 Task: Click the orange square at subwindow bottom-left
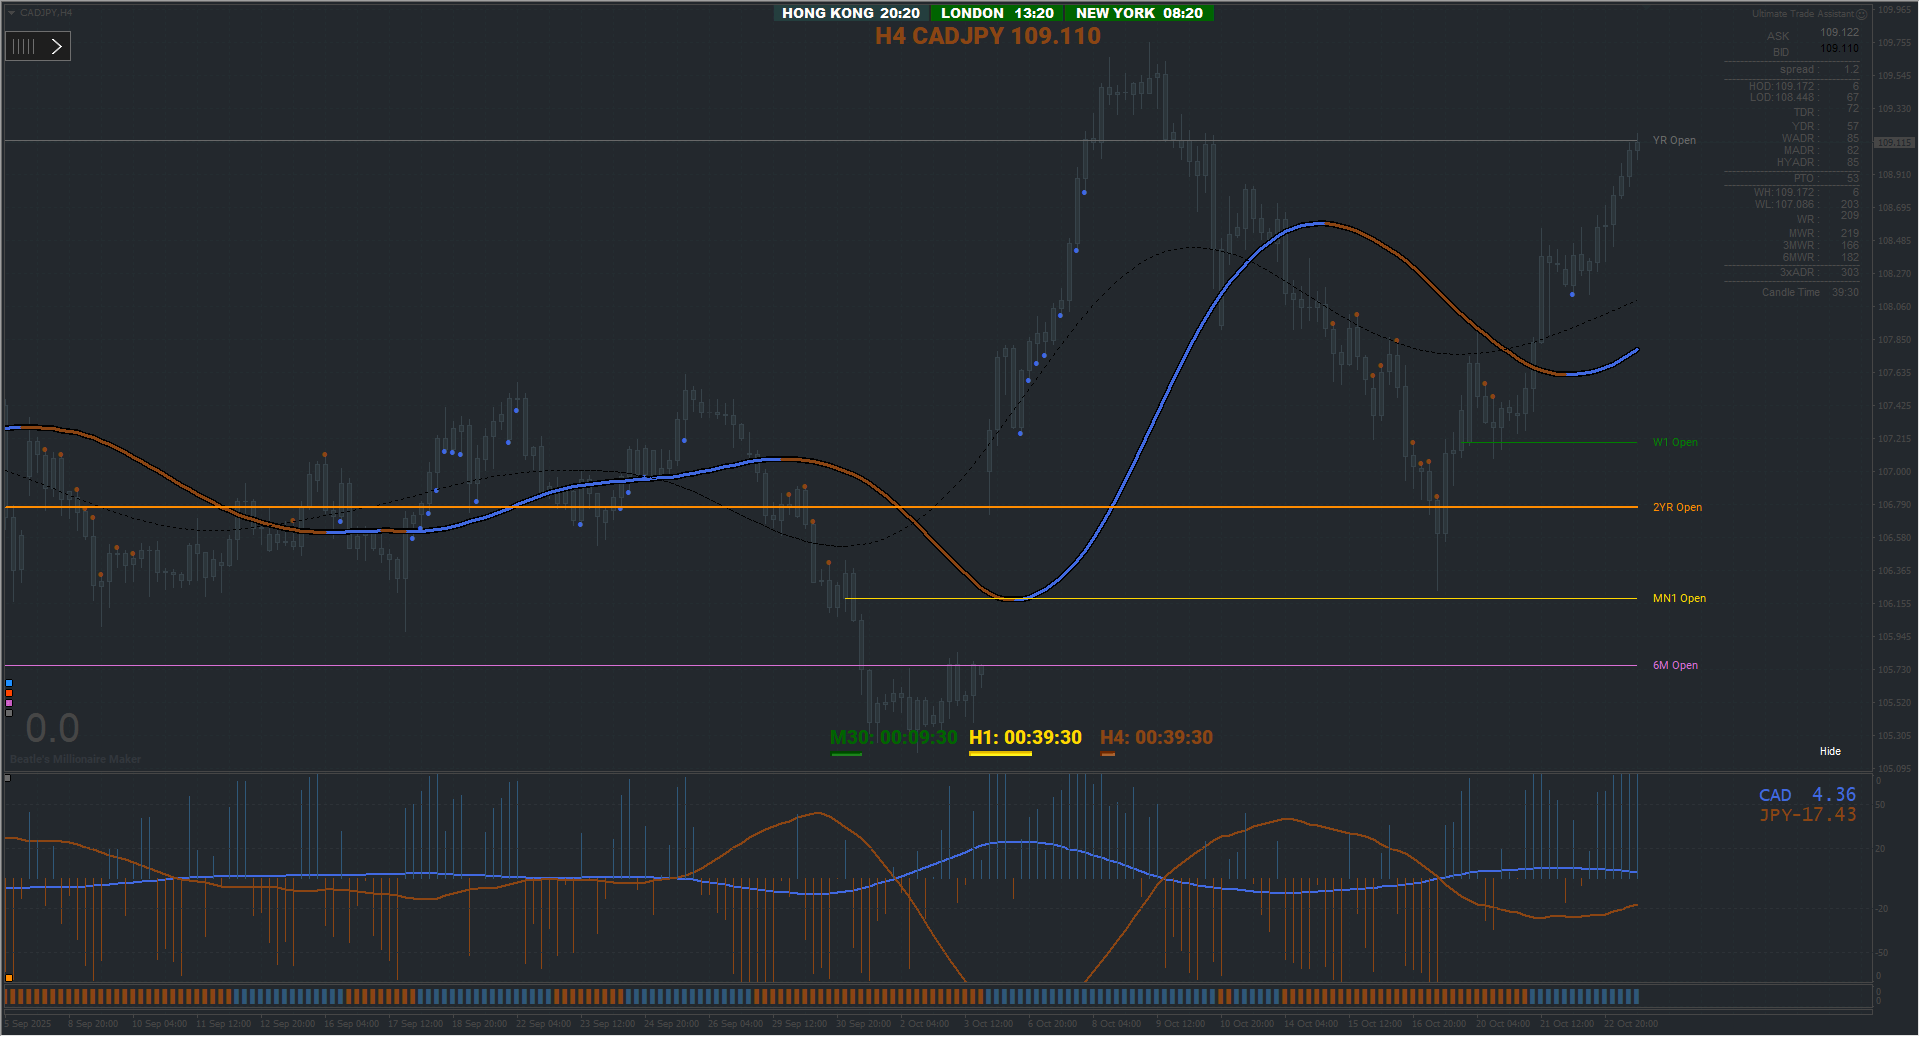(x=8, y=978)
